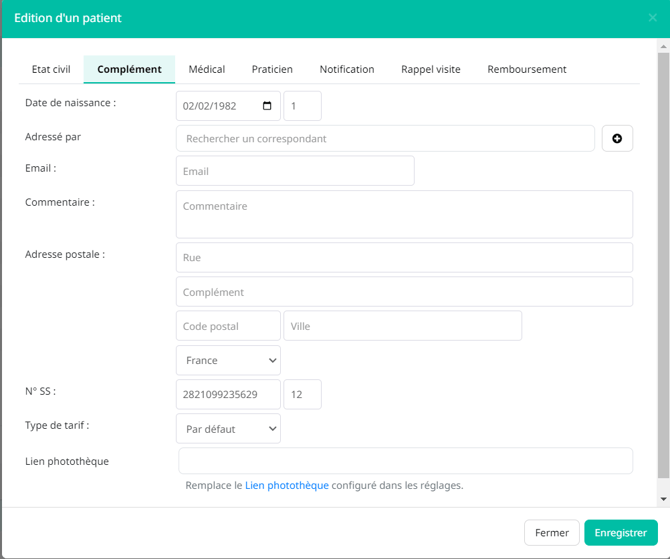Click in the Rechercher un correspondant field

tap(385, 139)
